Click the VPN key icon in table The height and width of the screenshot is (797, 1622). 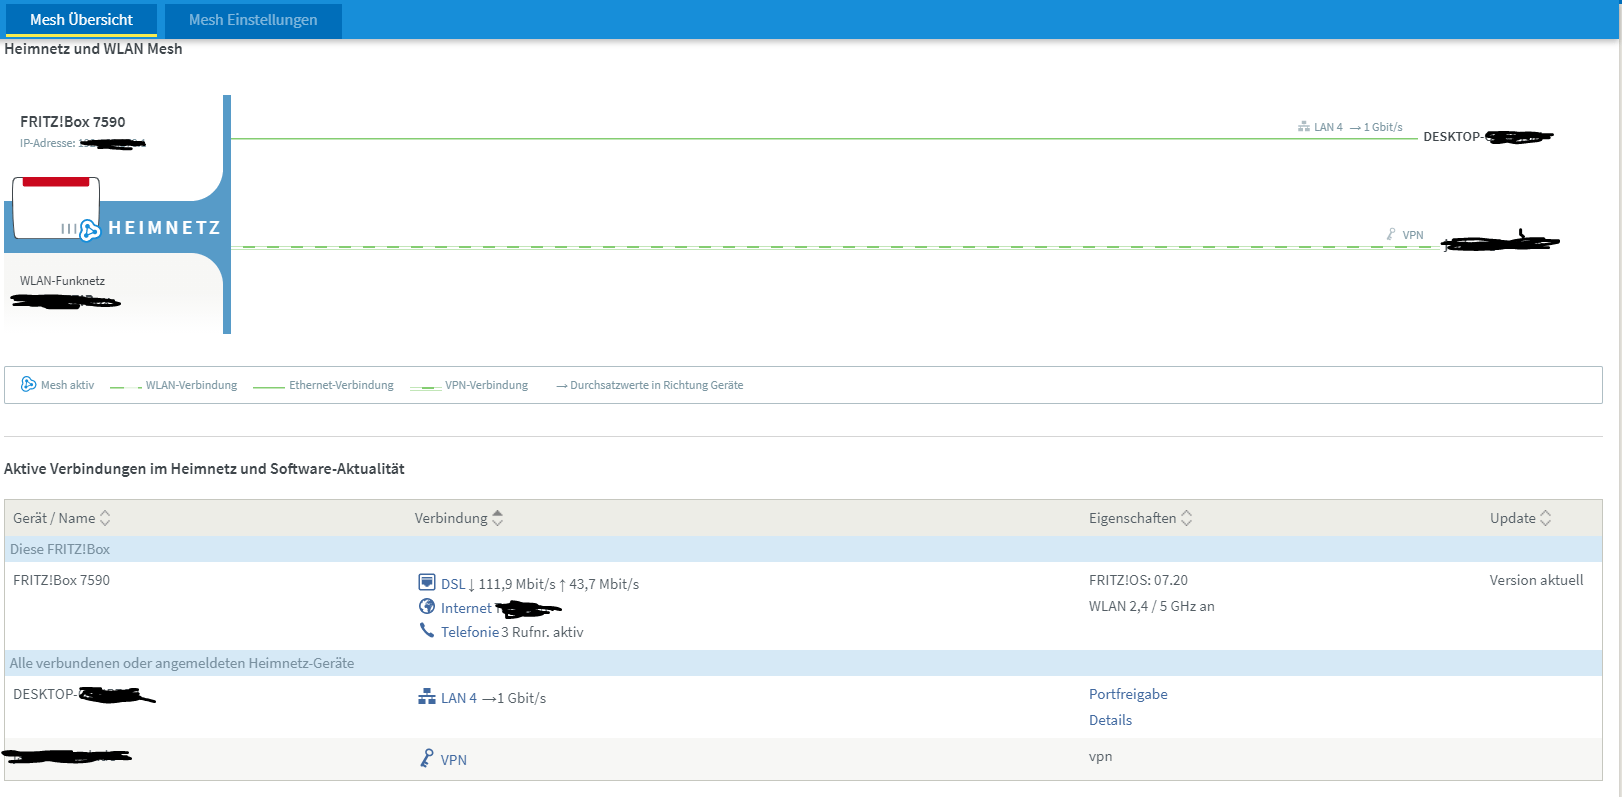coord(427,758)
